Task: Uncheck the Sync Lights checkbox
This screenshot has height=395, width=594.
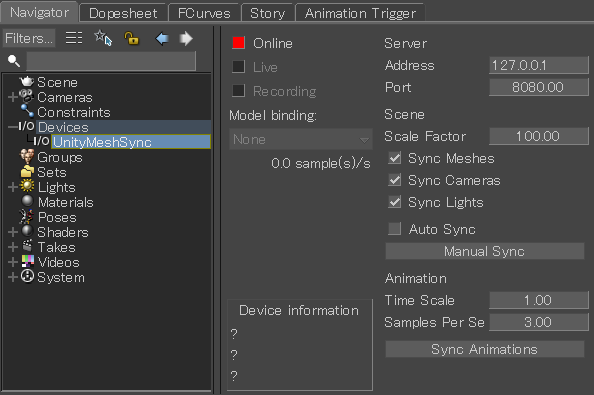Action: coord(395,202)
